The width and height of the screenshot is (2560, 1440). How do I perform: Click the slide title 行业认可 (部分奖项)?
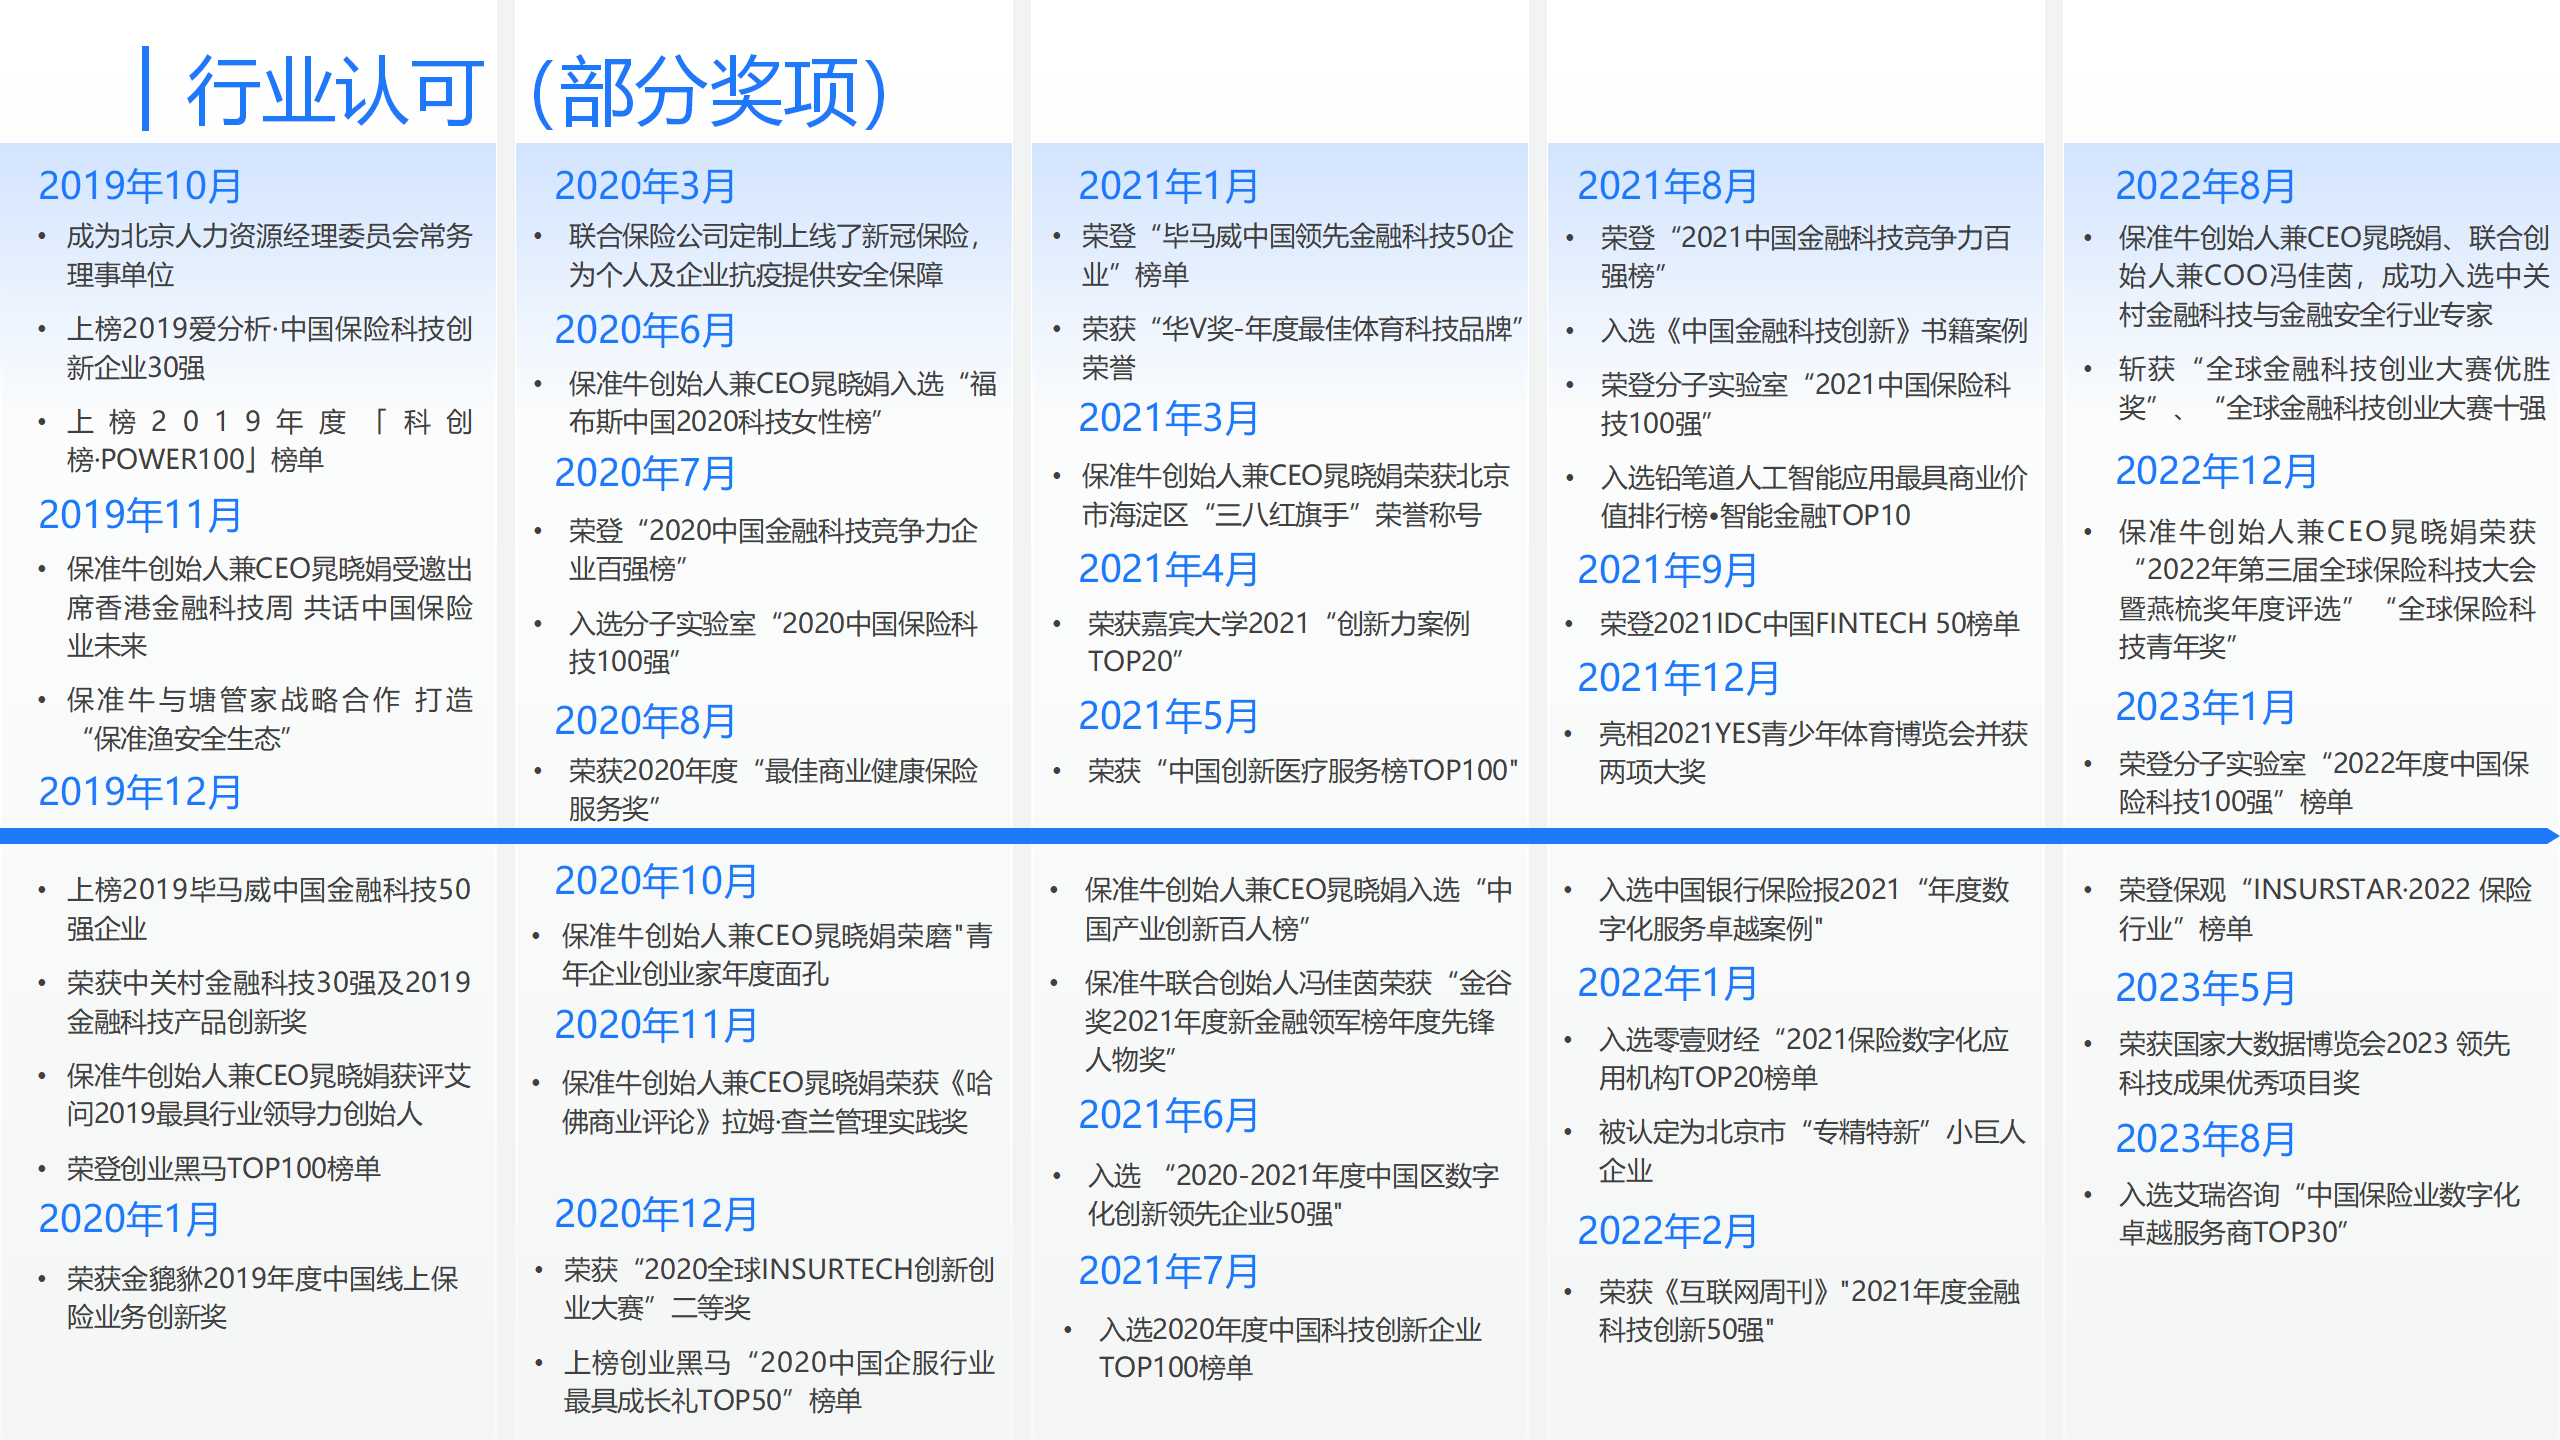538,92
